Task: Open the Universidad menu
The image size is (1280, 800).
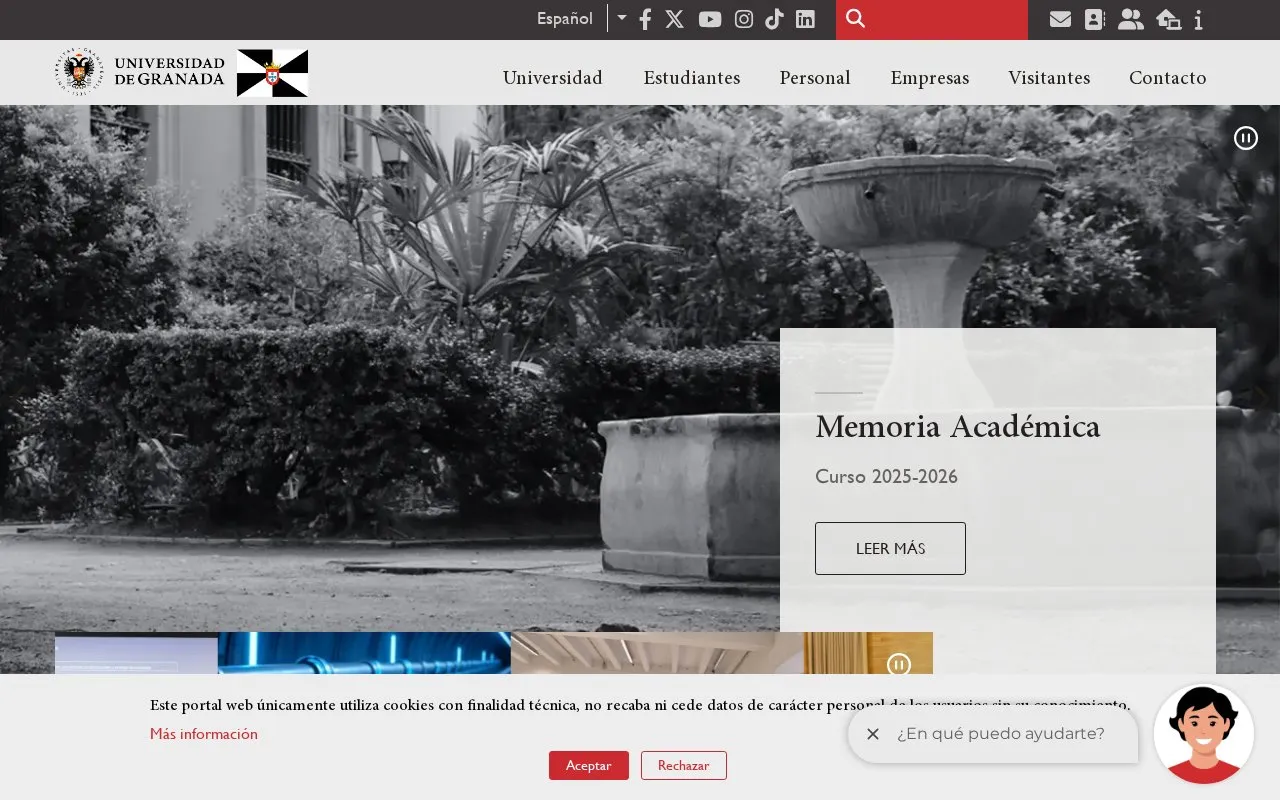Action: [x=553, y=78]
